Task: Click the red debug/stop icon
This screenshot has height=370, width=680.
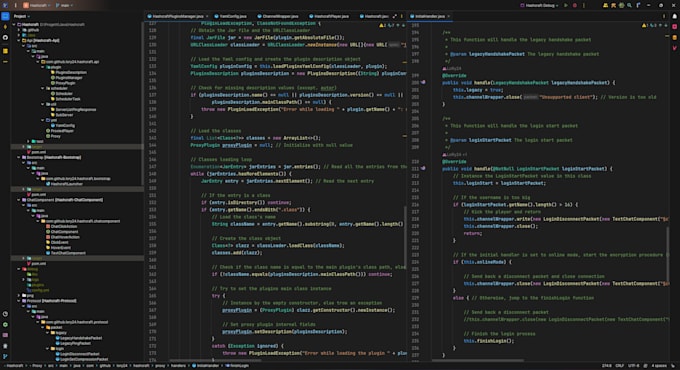Action: 575,5
